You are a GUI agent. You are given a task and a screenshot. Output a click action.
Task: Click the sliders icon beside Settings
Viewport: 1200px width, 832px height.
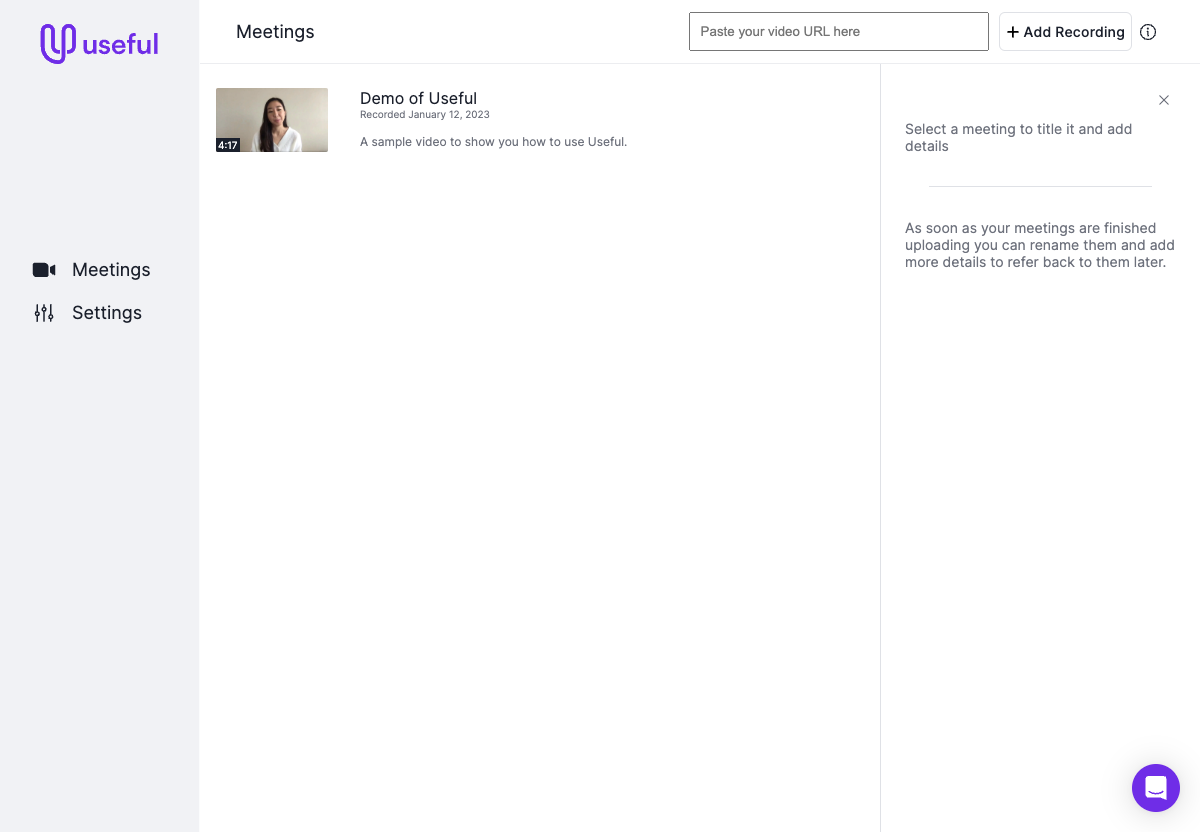[x=44, y=313]
